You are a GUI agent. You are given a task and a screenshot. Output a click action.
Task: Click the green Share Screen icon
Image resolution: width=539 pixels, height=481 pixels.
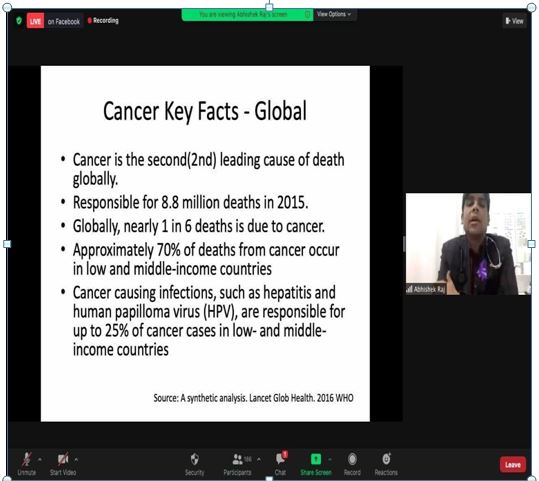pos(316,459)
